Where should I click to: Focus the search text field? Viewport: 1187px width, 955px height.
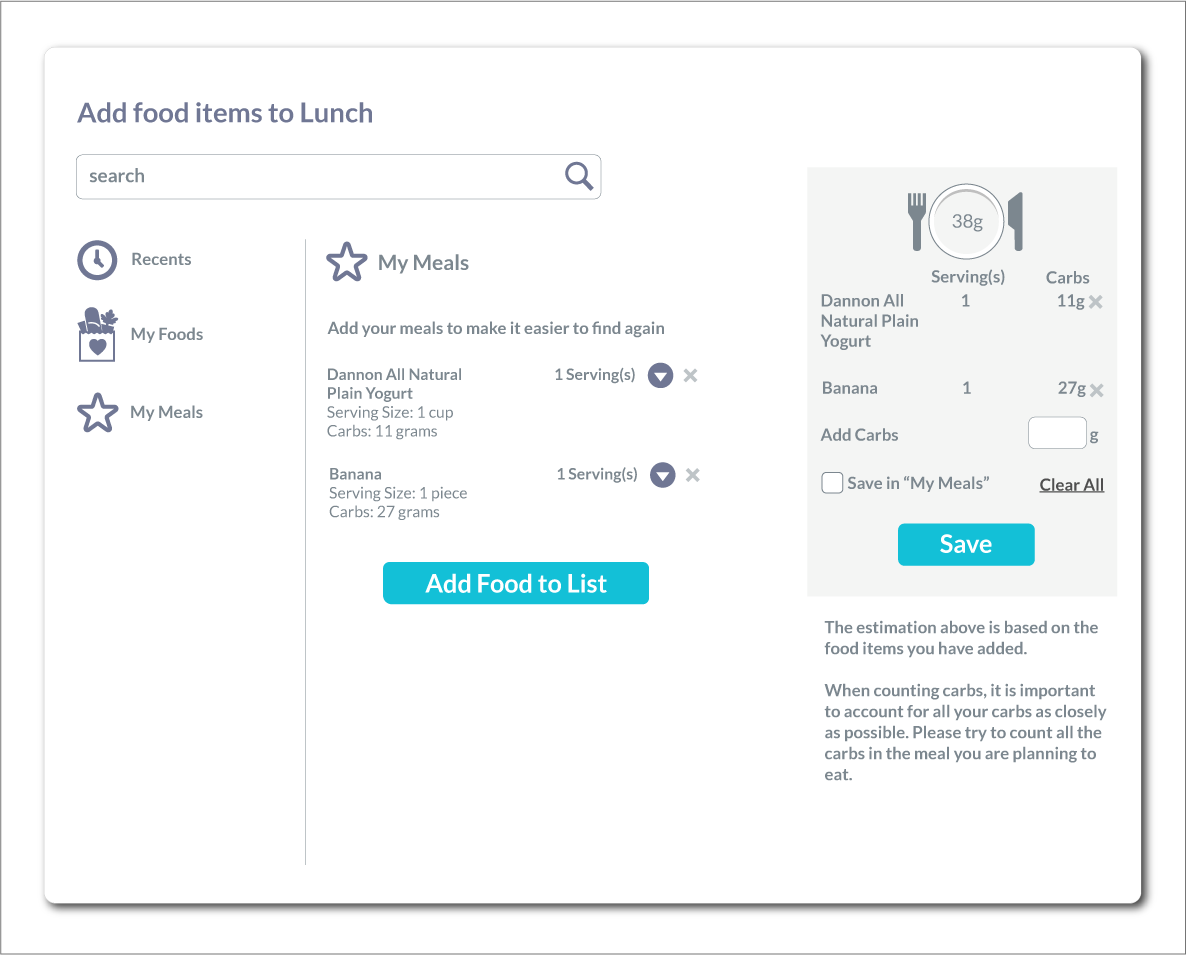(320, 177)
